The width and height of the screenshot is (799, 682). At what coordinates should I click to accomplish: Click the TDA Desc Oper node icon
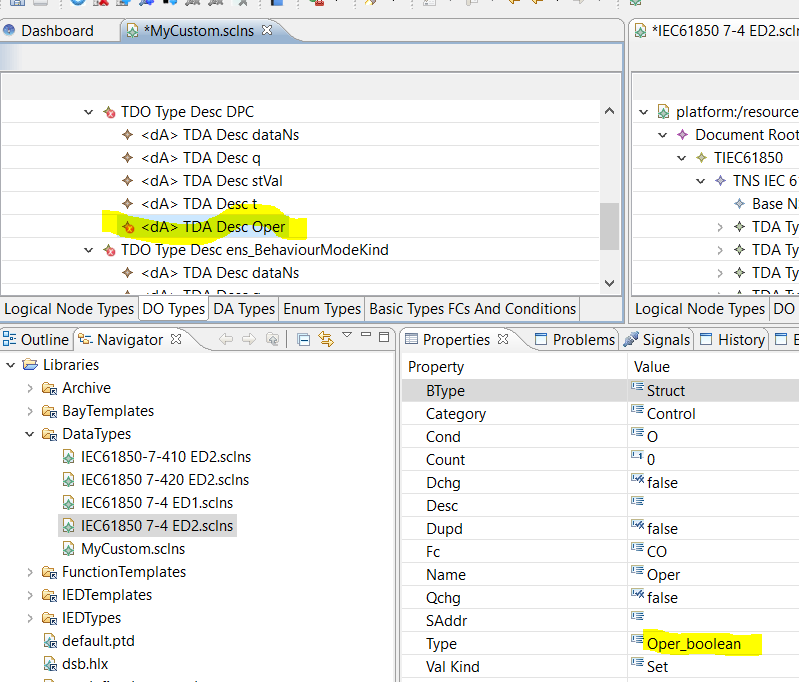pyautogui.click(x=127, y=227)
